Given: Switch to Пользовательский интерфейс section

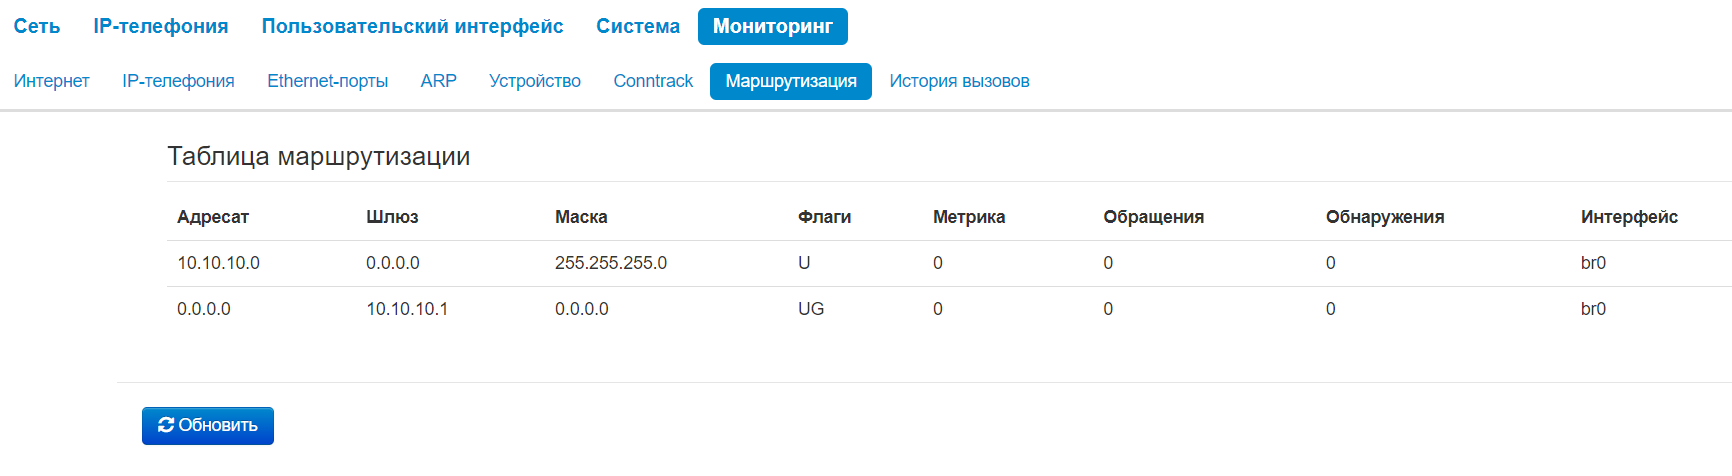Looking at the screenshot, I should tap(412, 26).
